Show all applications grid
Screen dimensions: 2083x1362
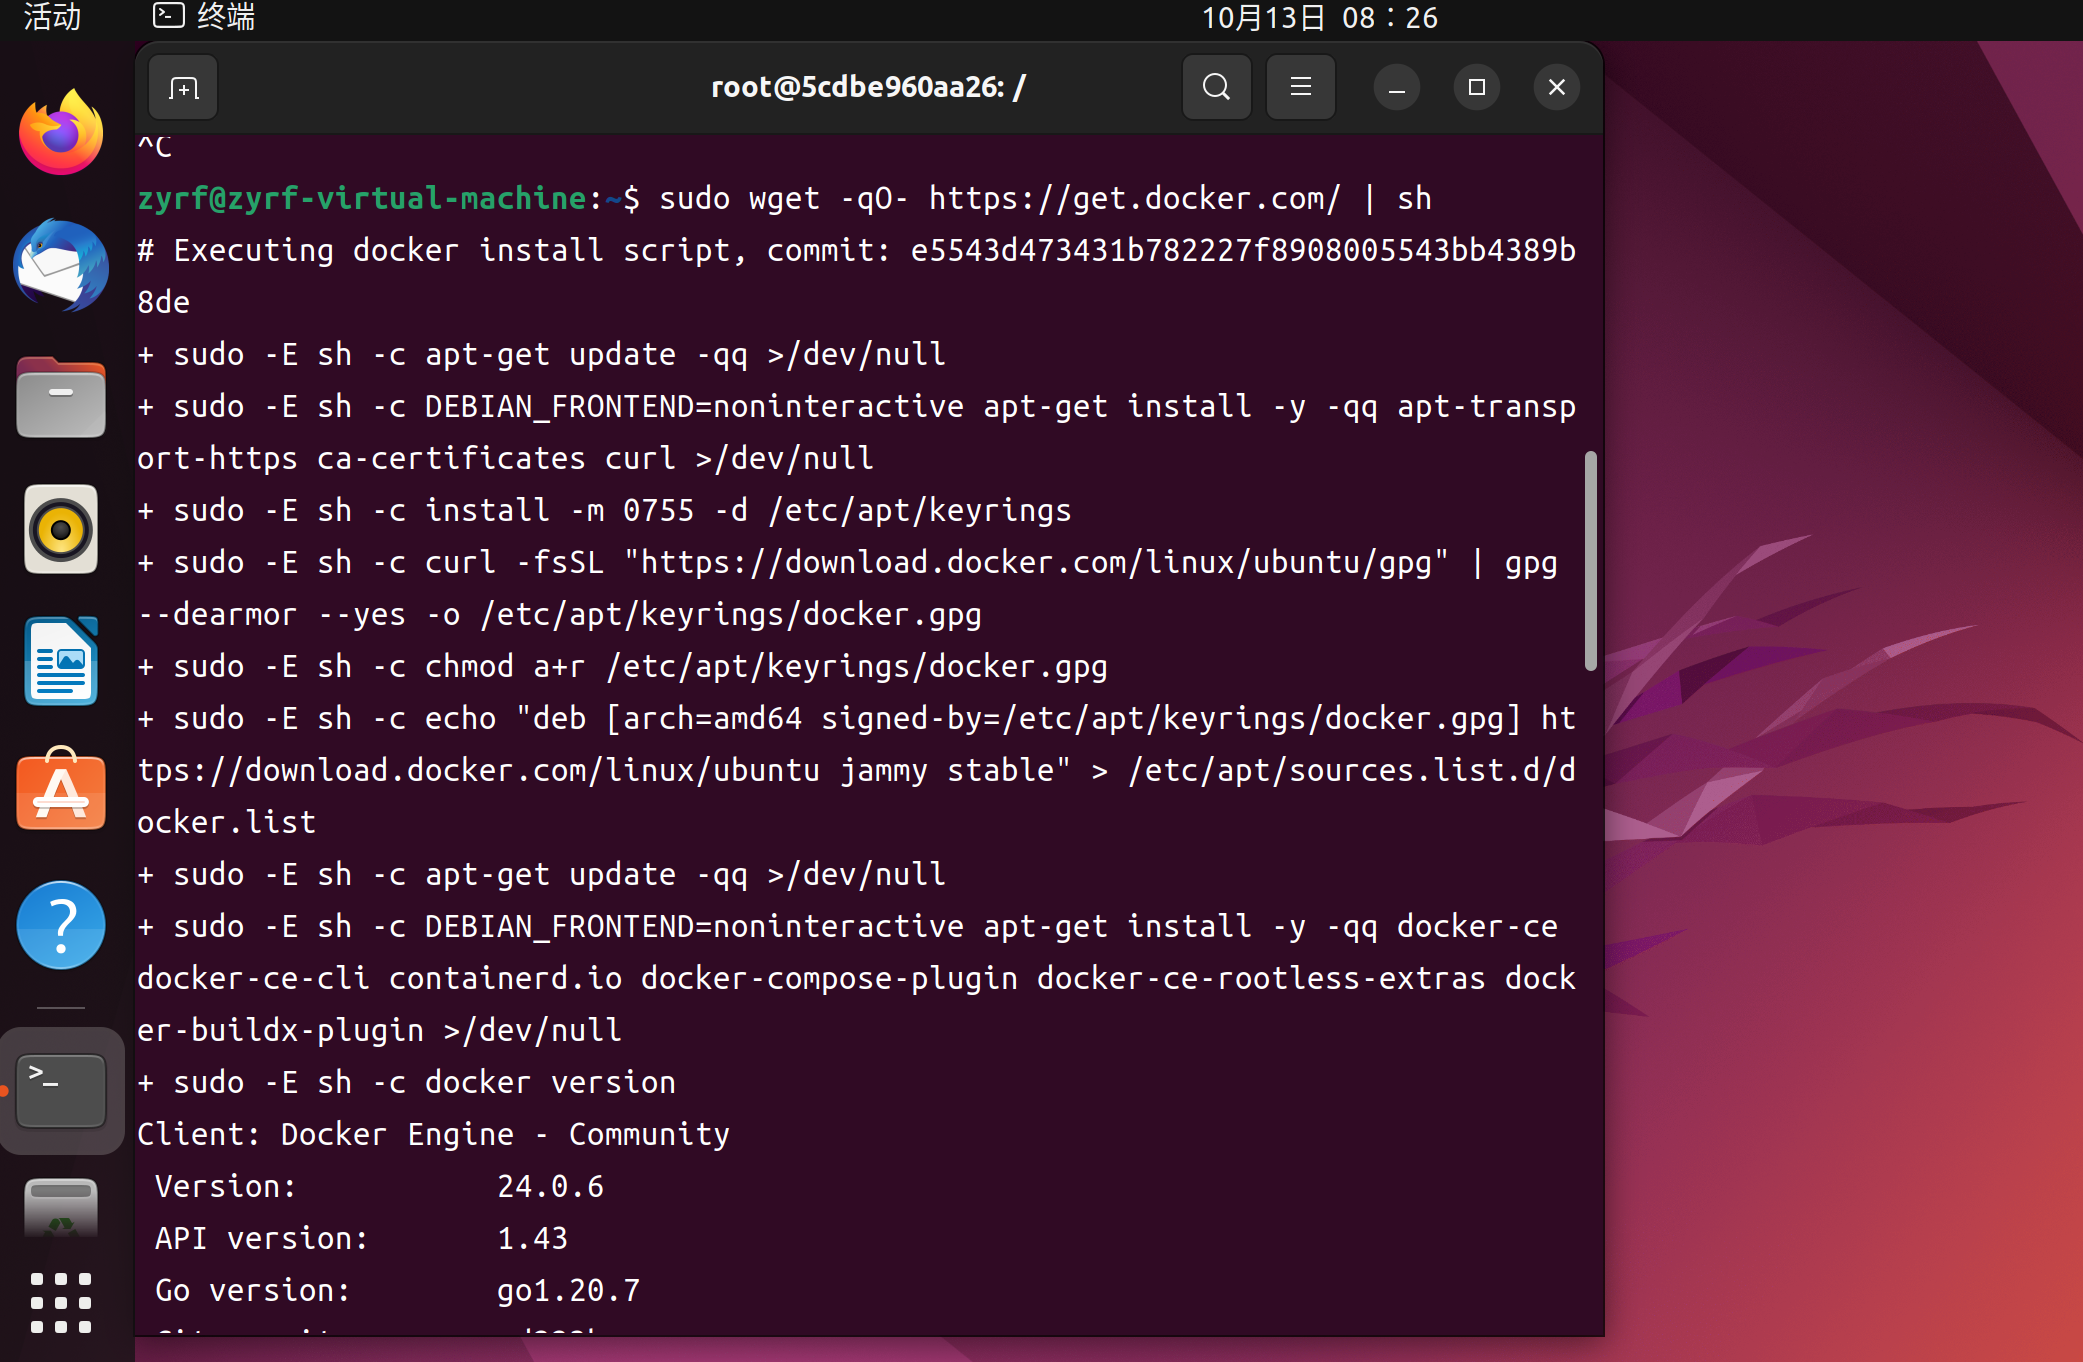coord(61,1302)
